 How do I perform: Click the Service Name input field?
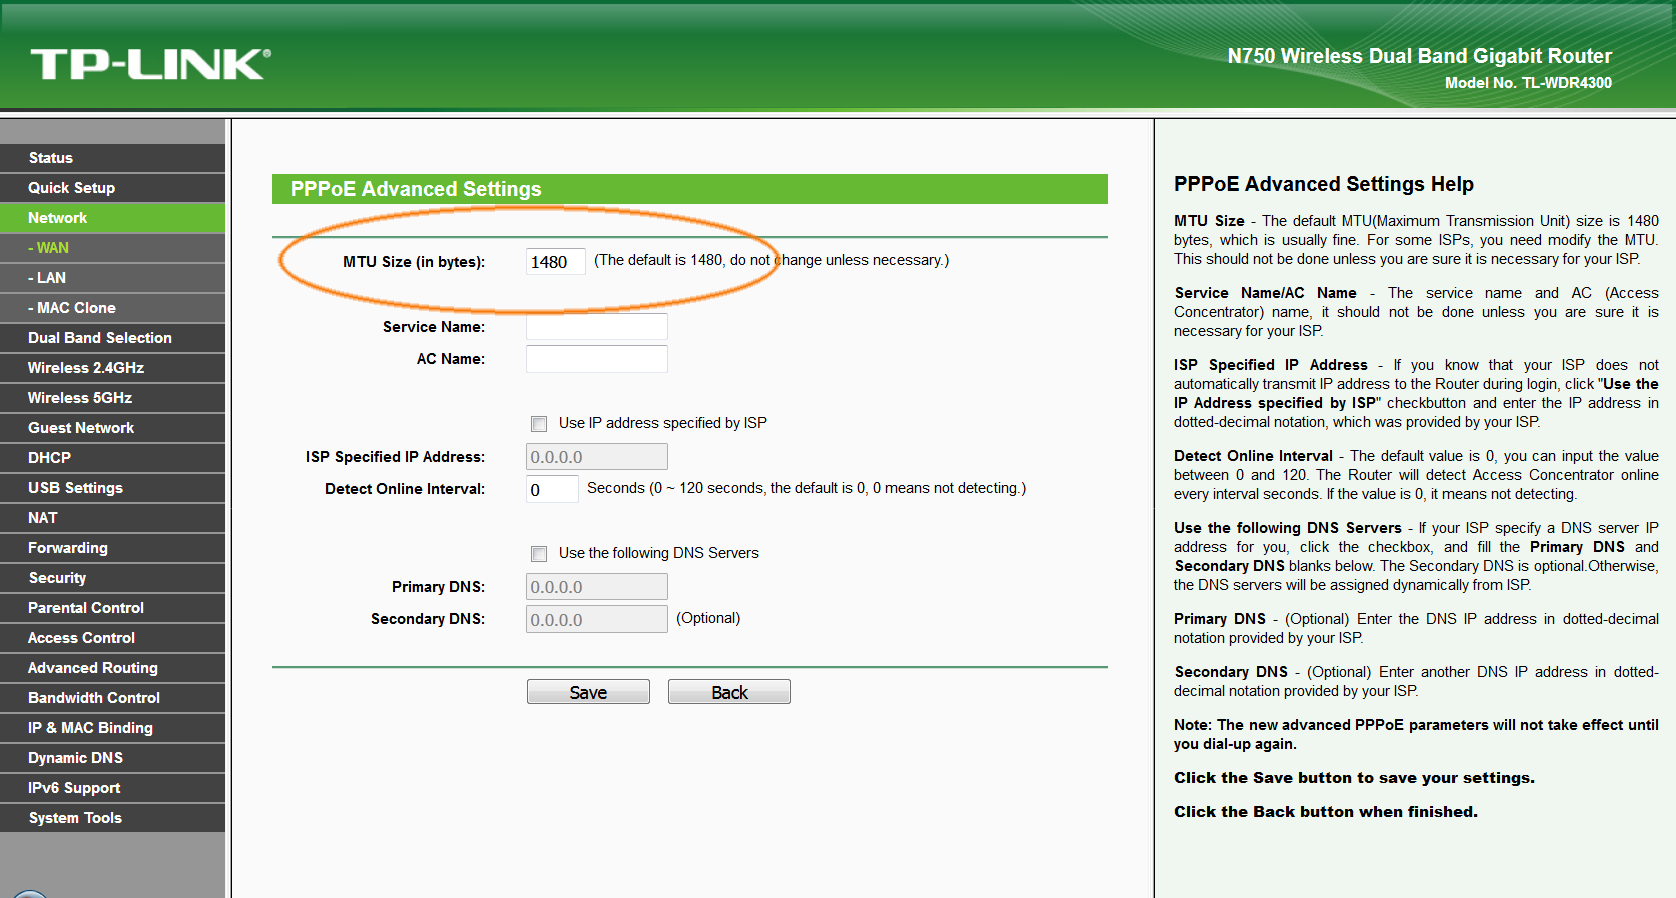coord(596,327)
